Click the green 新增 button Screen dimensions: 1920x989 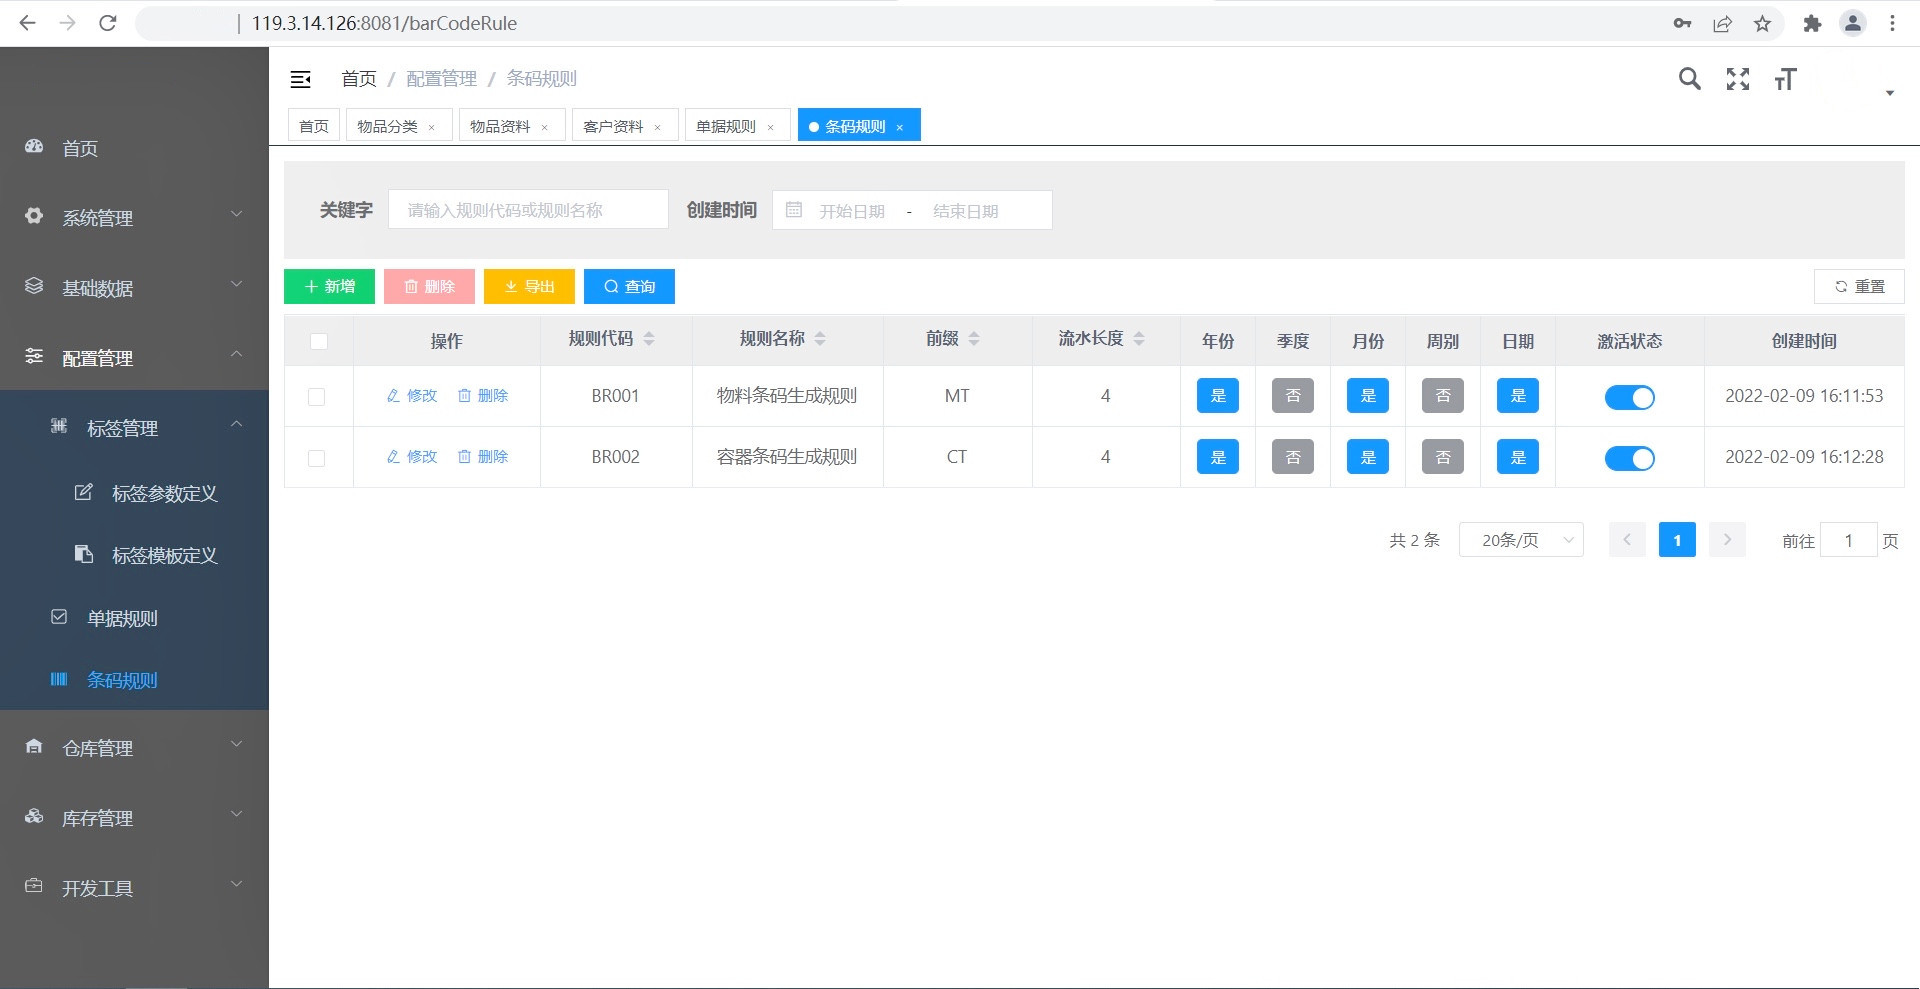329,286
